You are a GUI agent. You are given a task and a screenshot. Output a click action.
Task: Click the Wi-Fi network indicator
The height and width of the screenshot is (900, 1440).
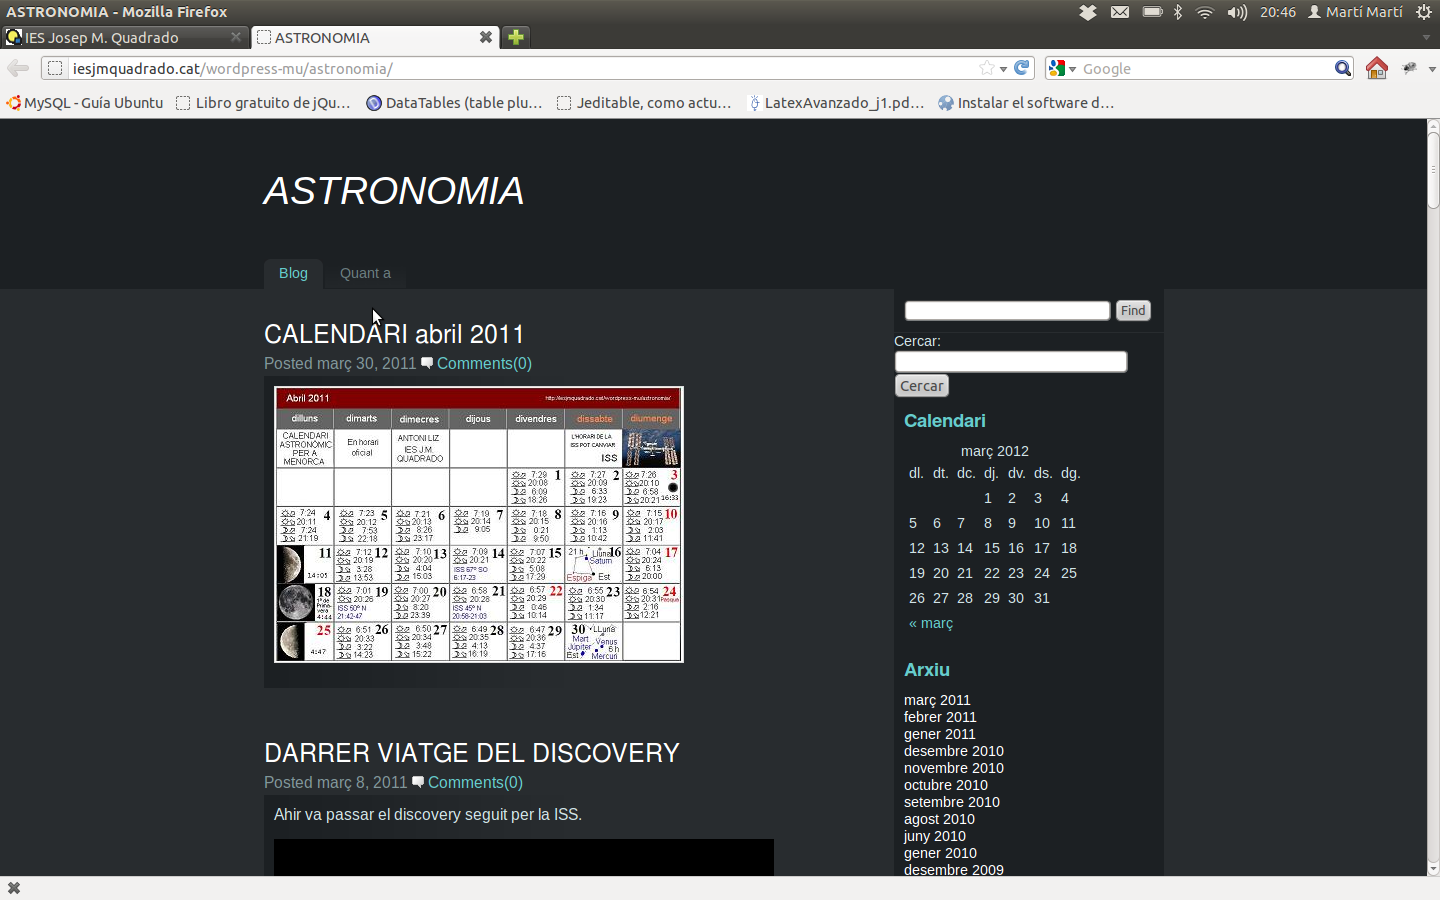1205,12
